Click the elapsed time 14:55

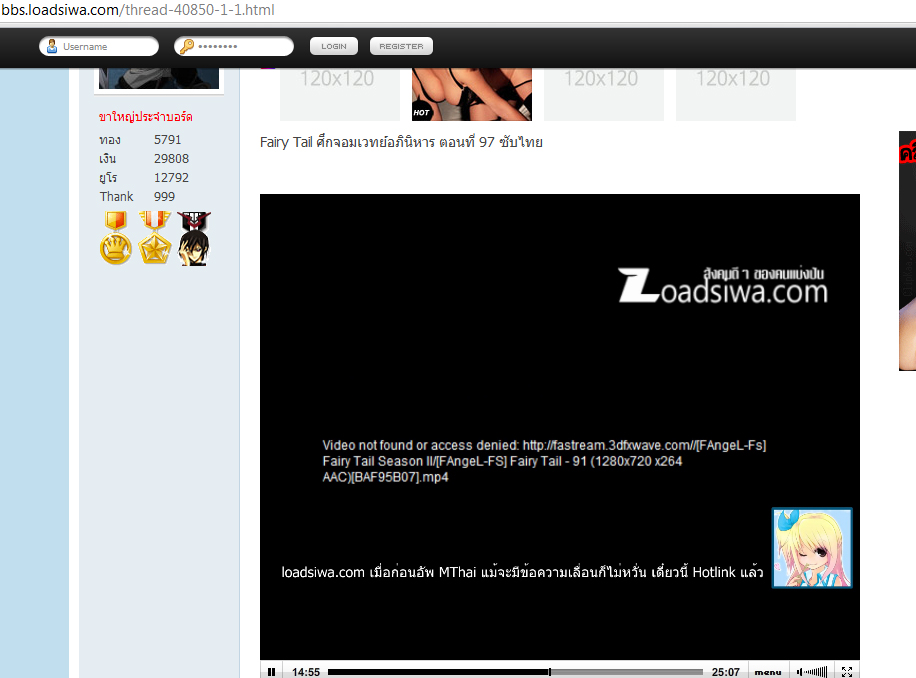pos(306,672)
